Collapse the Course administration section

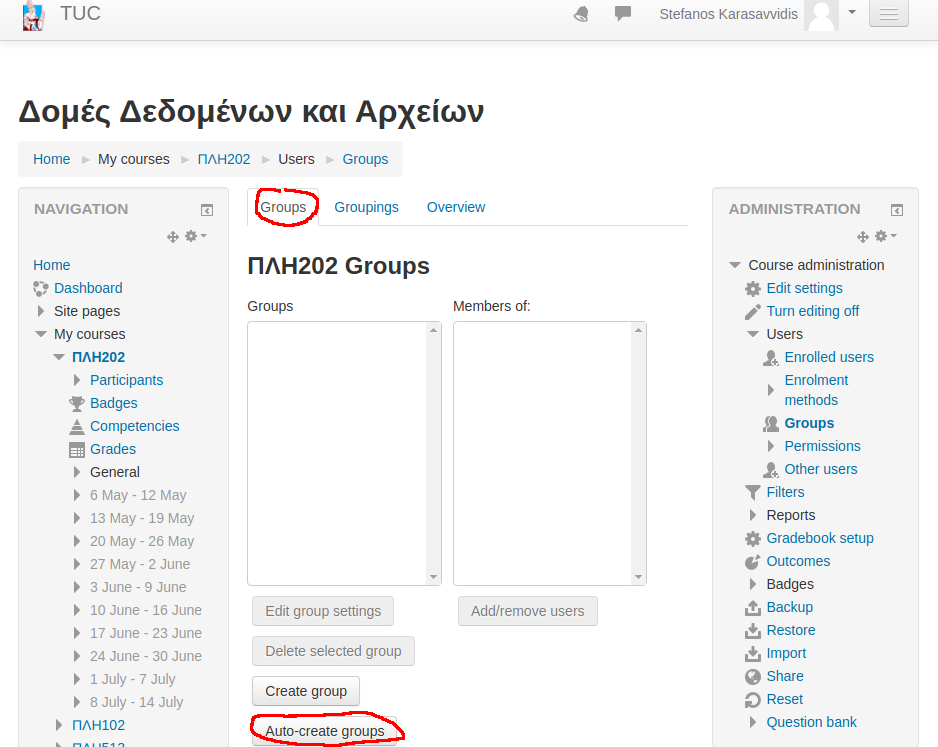pos(735,265)
